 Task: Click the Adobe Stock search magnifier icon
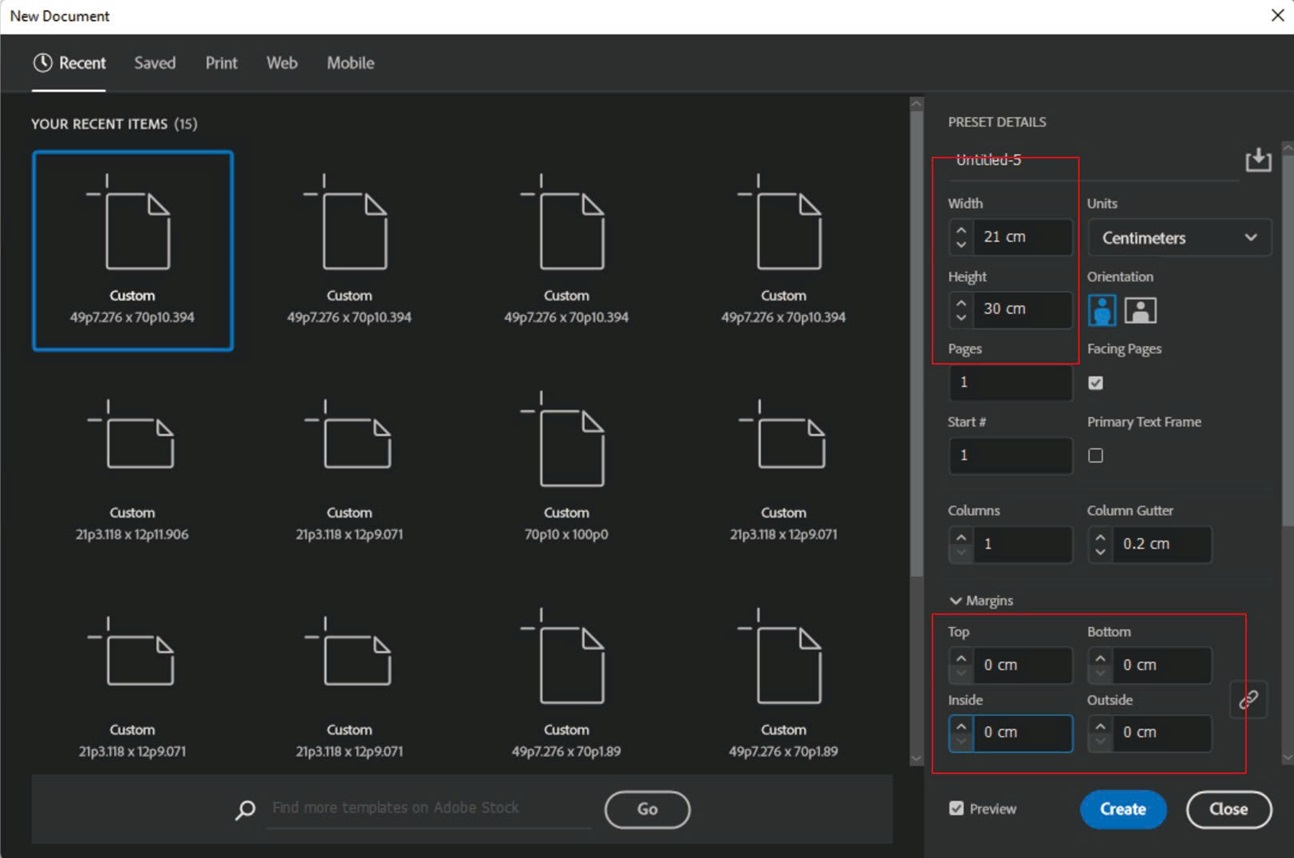(x=245, y=810)
